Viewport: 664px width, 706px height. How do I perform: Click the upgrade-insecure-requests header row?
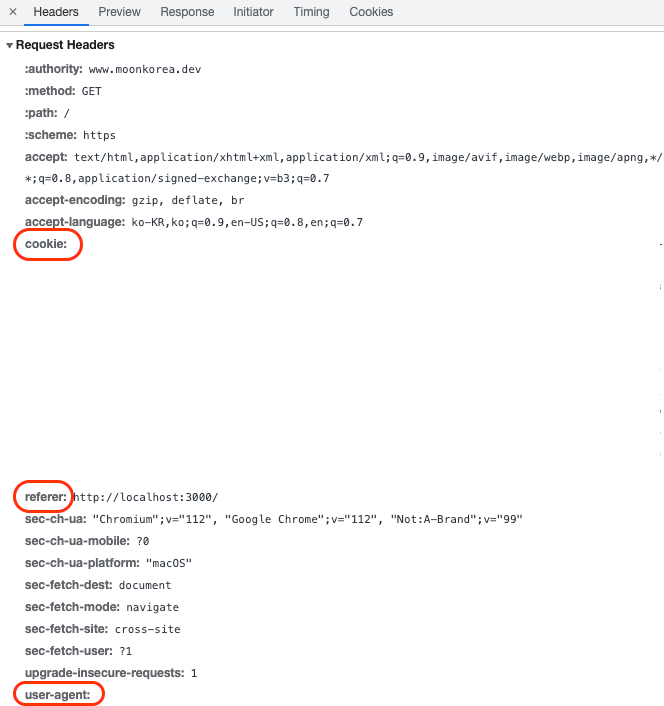tap(111, 673)
